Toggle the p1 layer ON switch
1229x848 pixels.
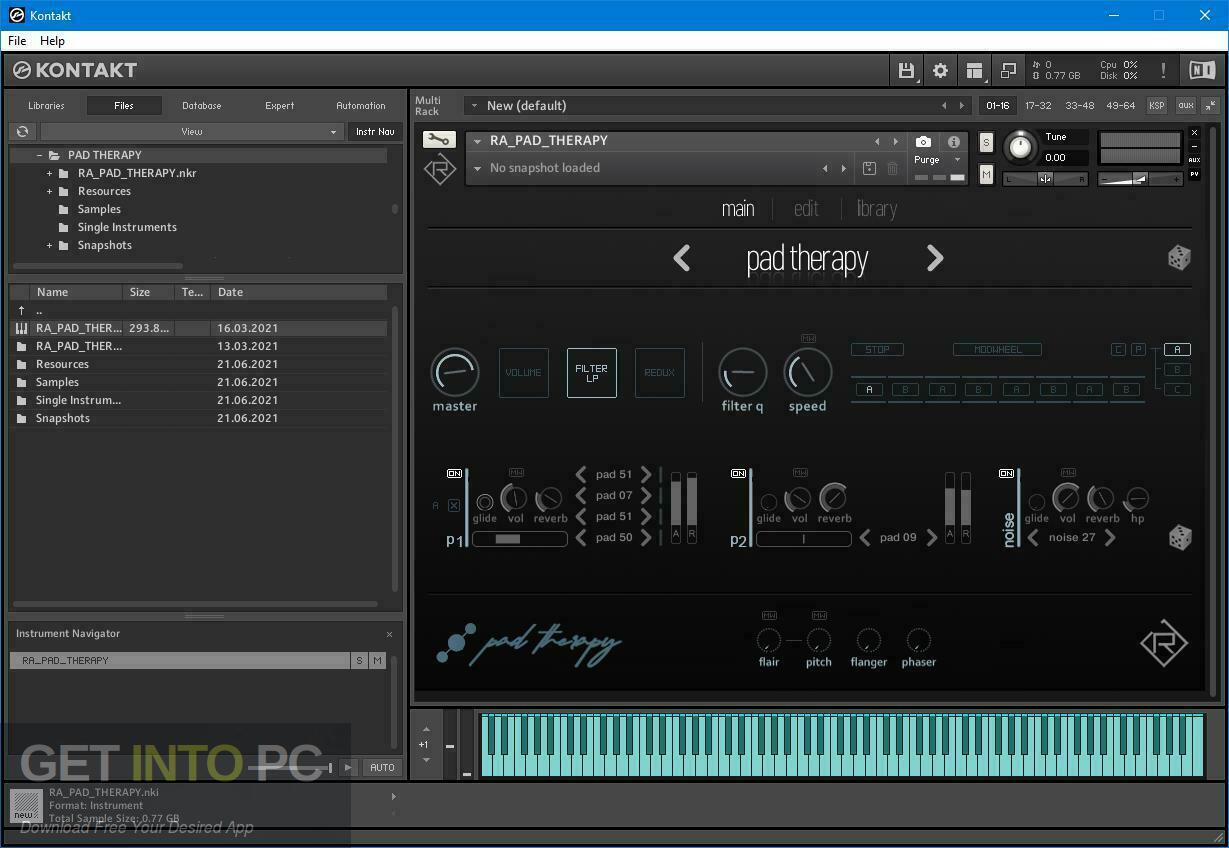pos(454,473)
